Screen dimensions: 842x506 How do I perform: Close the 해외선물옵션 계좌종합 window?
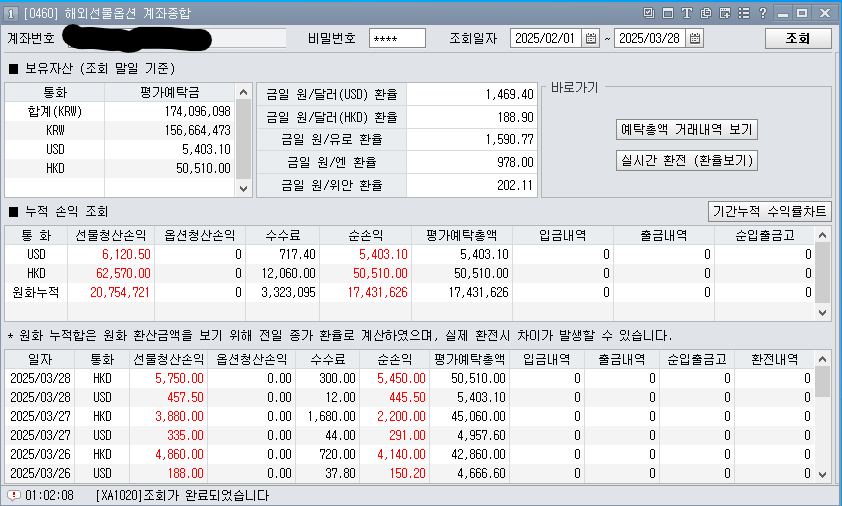(825, 13)
